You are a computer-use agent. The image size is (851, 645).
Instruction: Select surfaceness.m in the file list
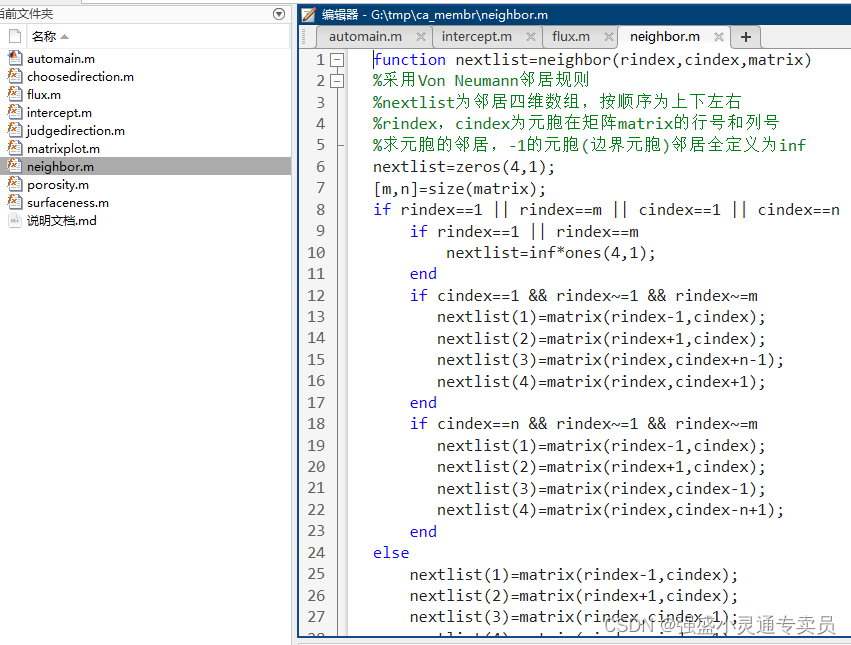pos(68,203)
